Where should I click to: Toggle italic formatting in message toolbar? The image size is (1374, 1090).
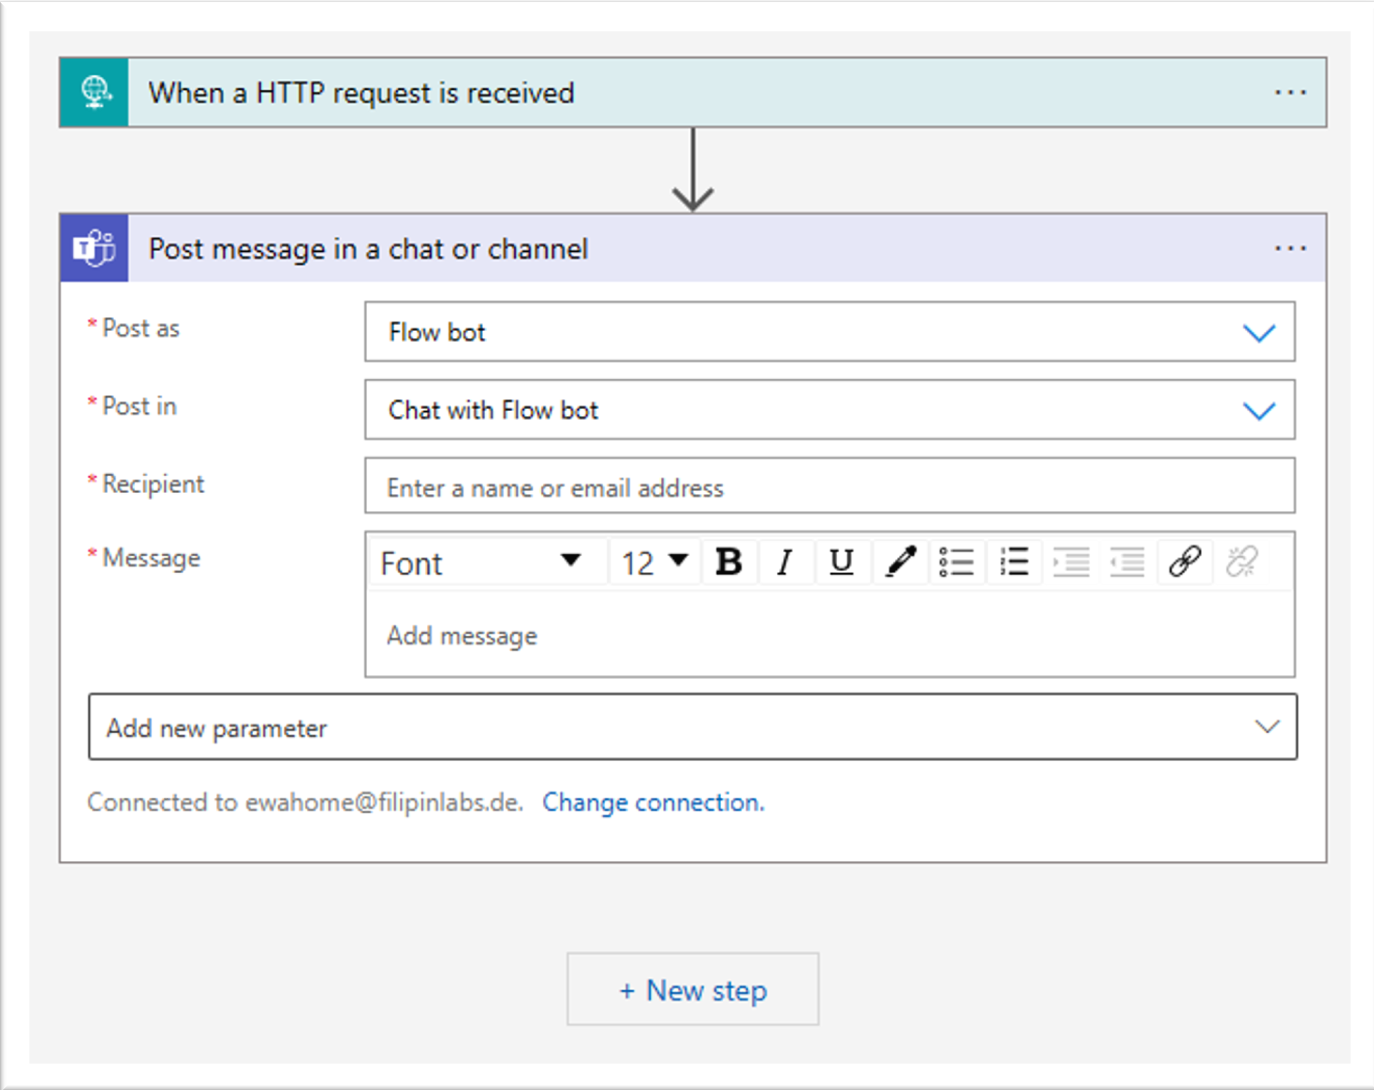click(x=785, y=563)
